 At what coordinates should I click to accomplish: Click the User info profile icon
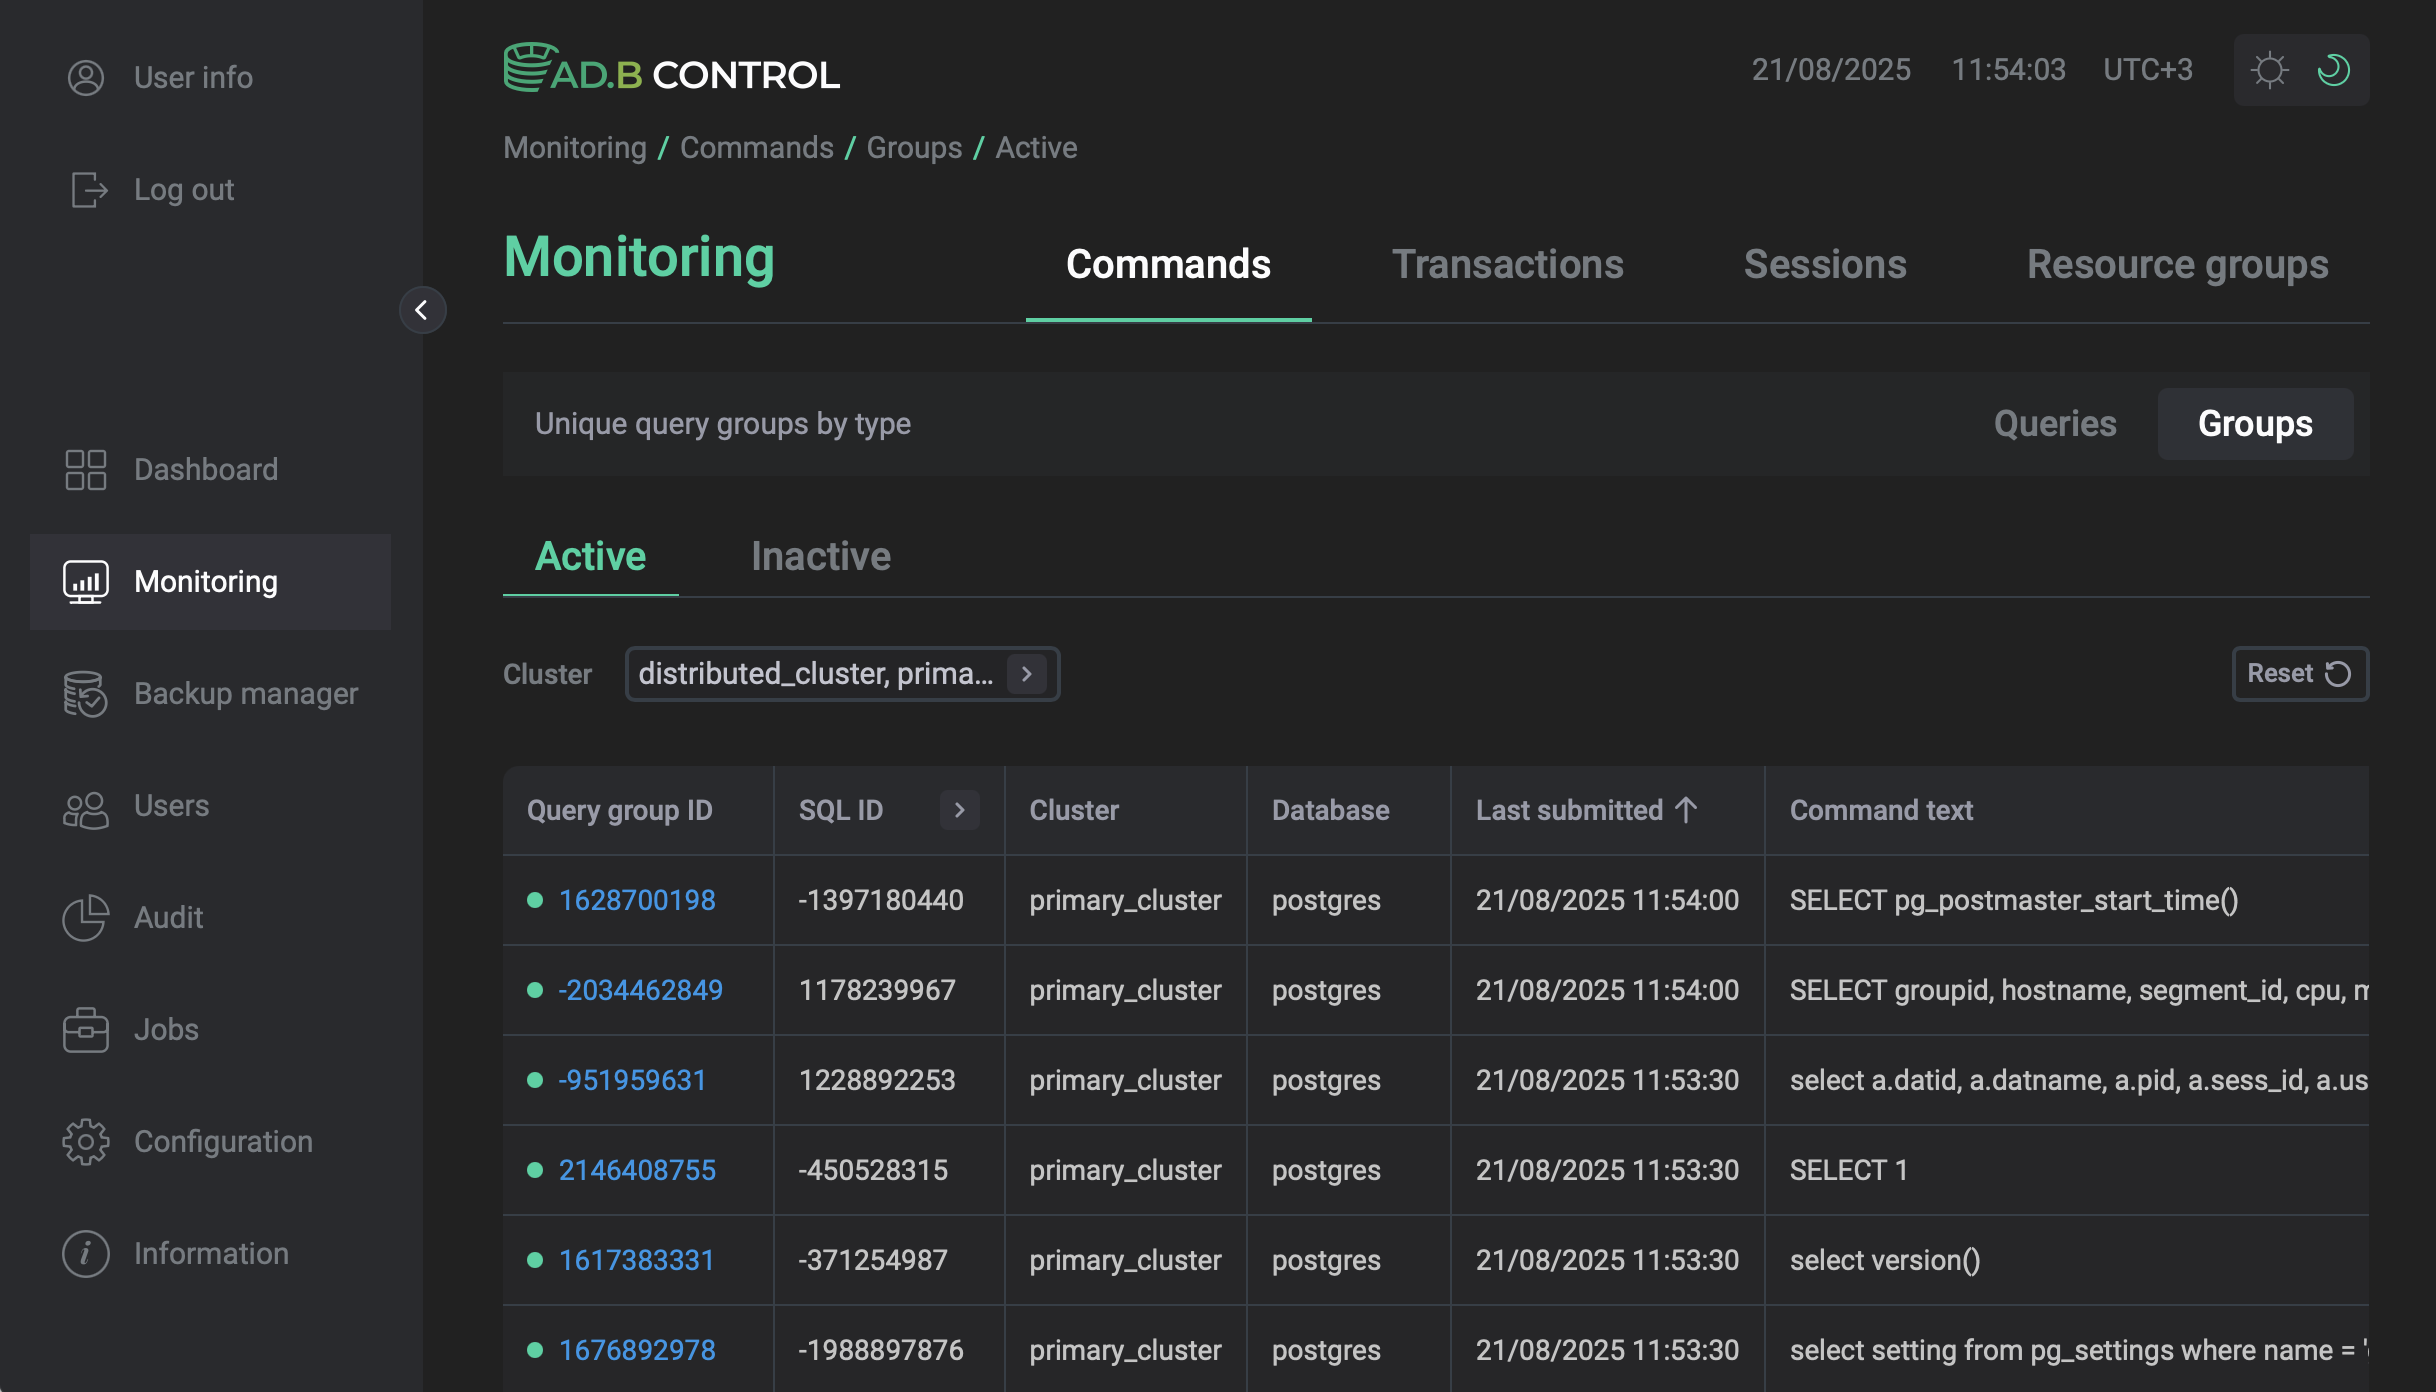85,77
